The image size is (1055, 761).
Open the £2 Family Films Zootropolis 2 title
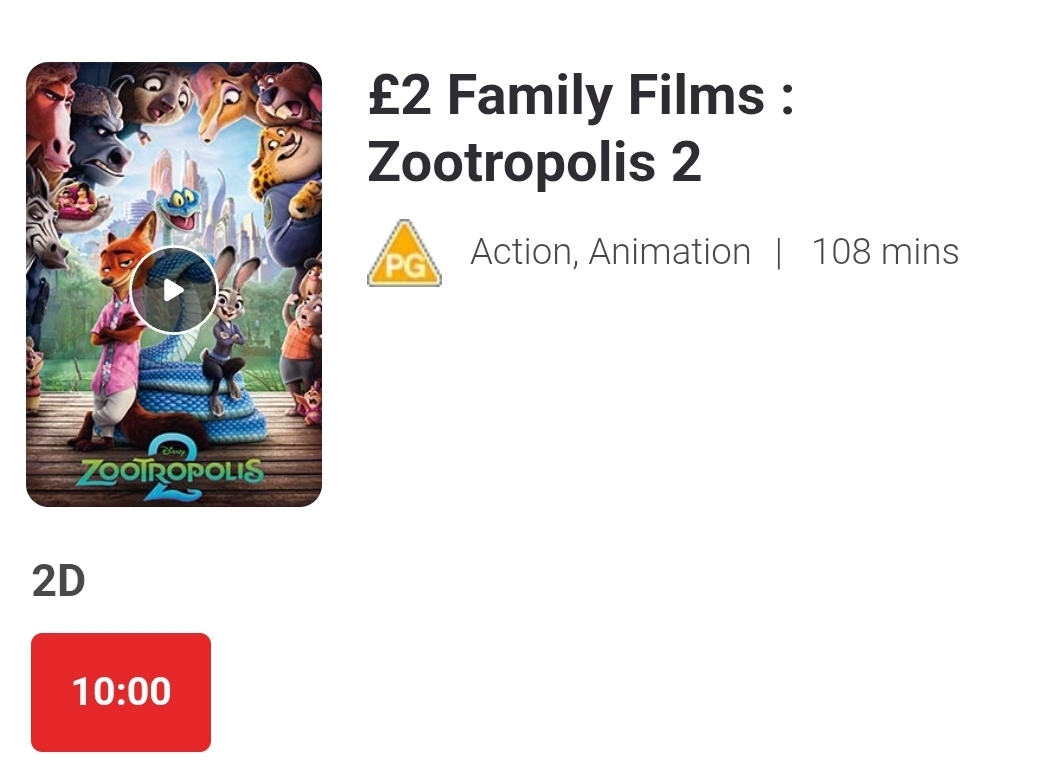[580, 128]
